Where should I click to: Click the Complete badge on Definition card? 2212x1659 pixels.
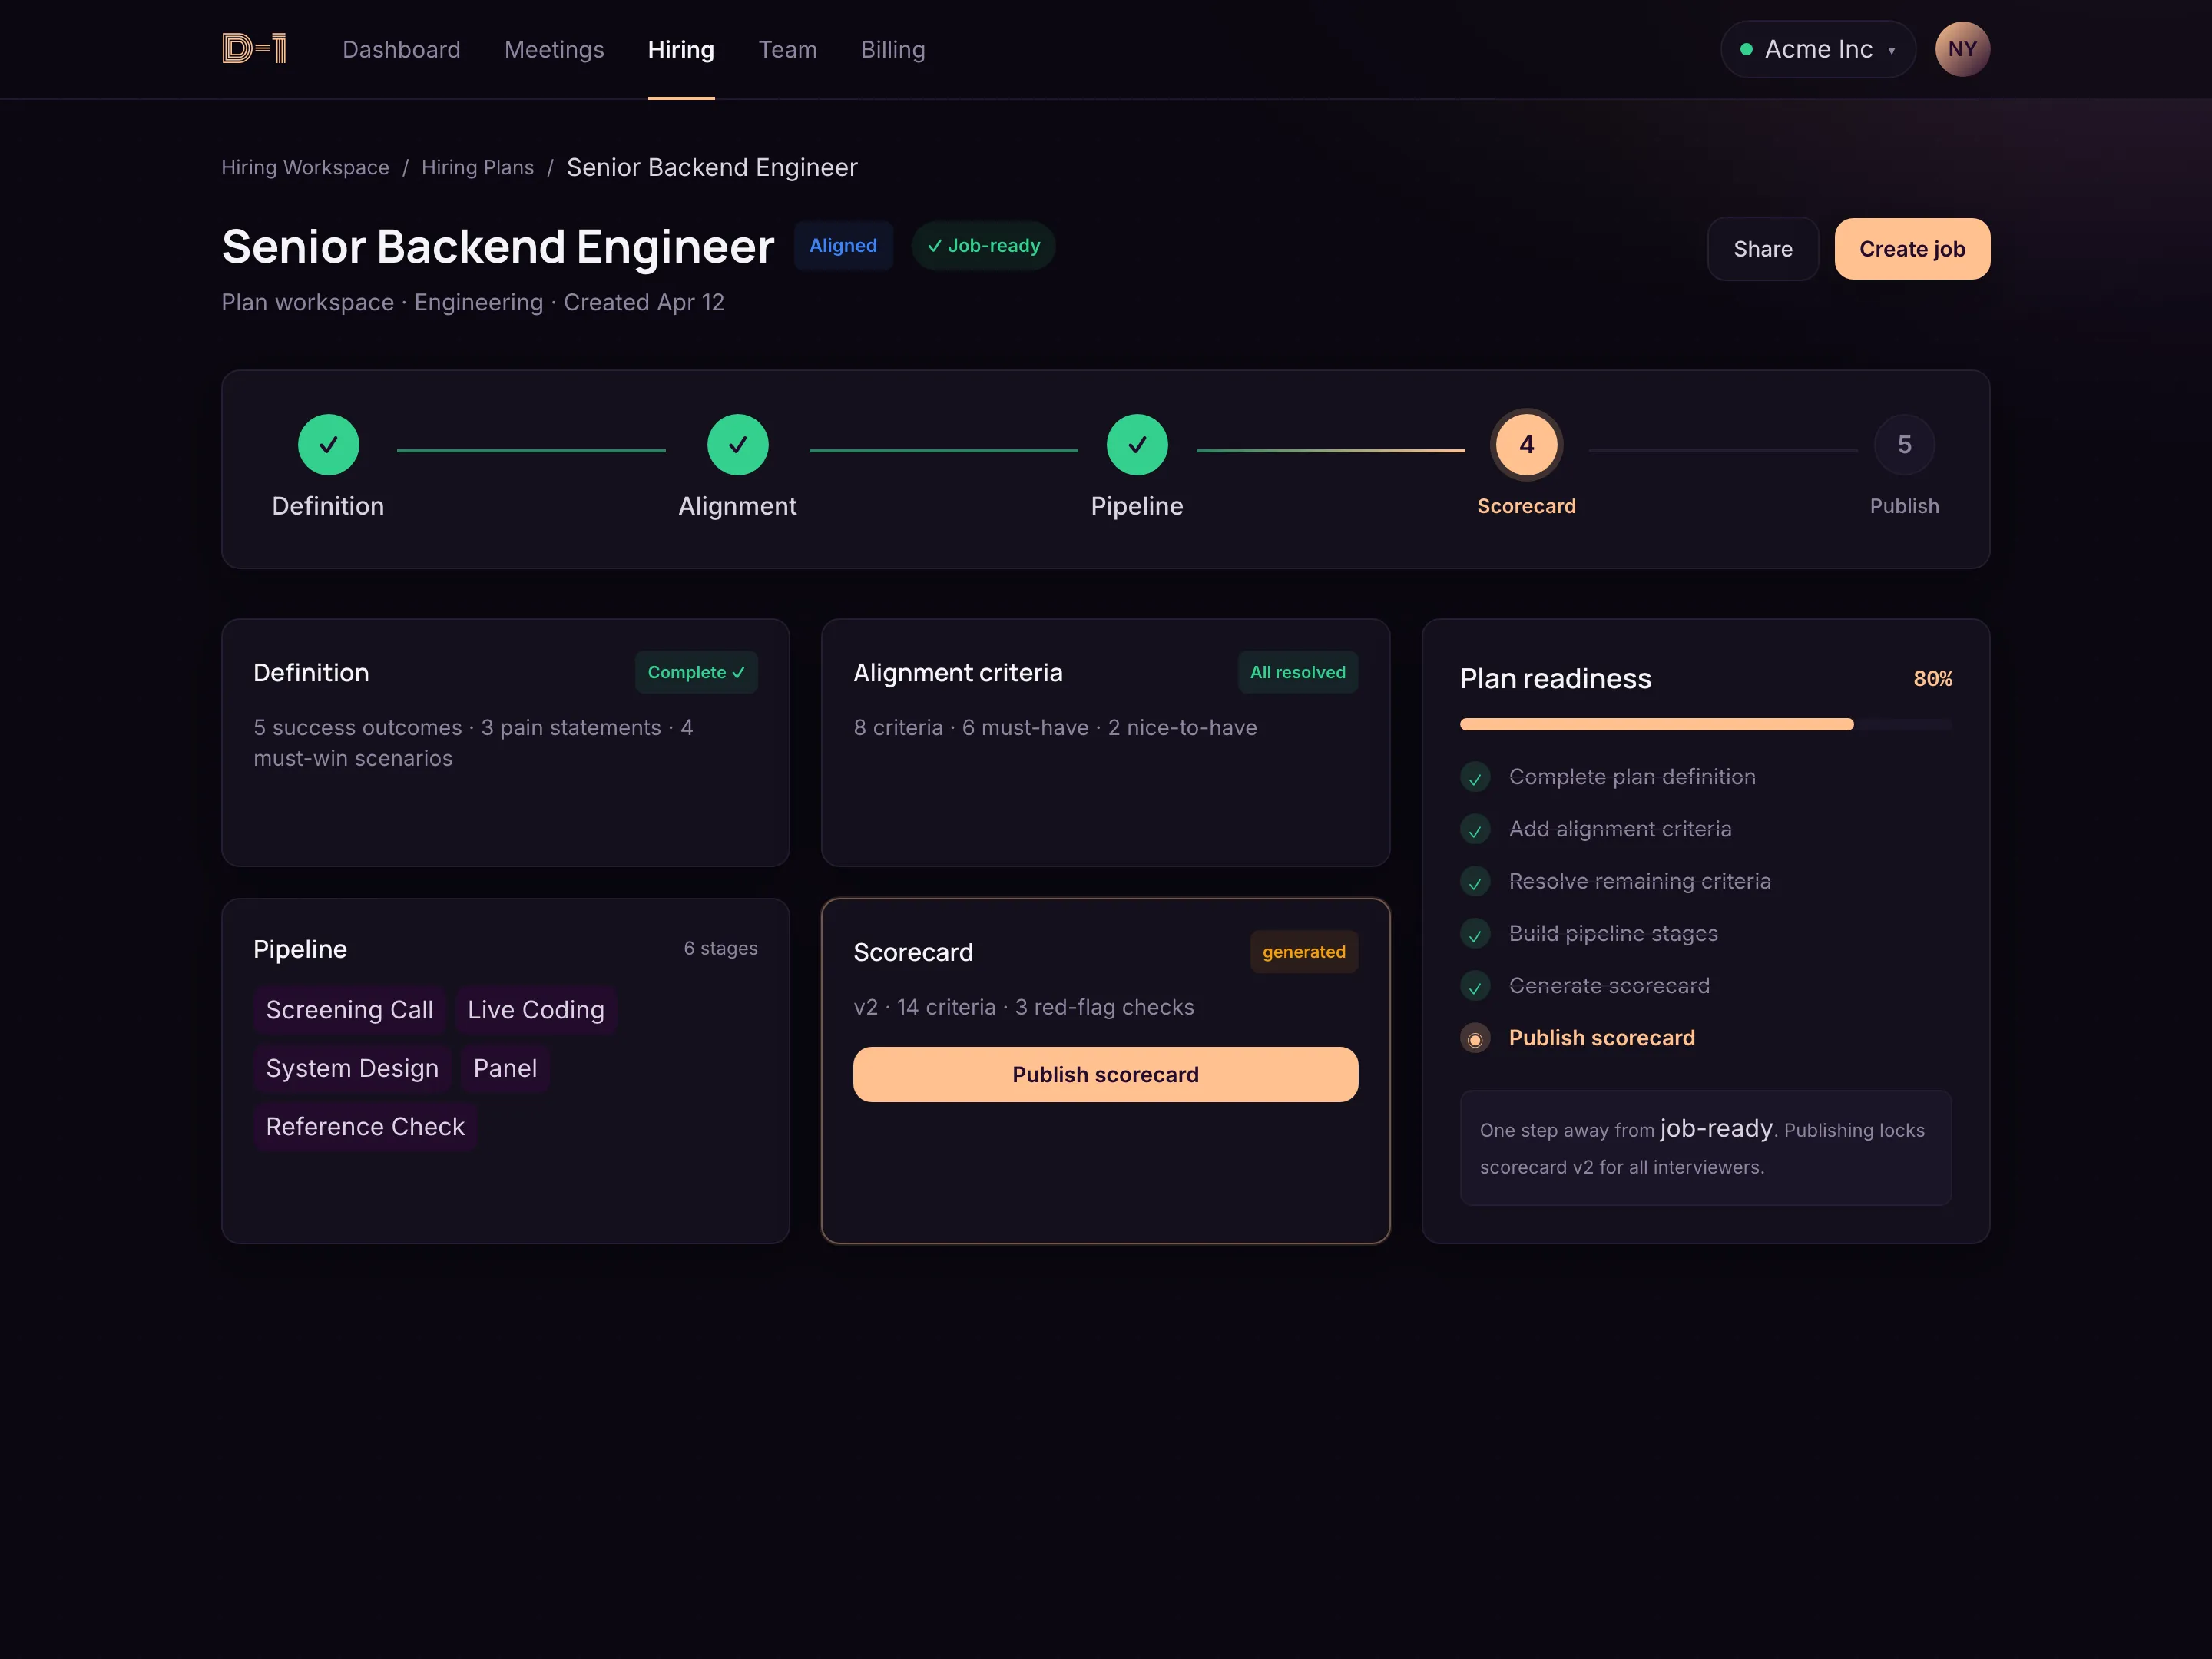(695, 672)
